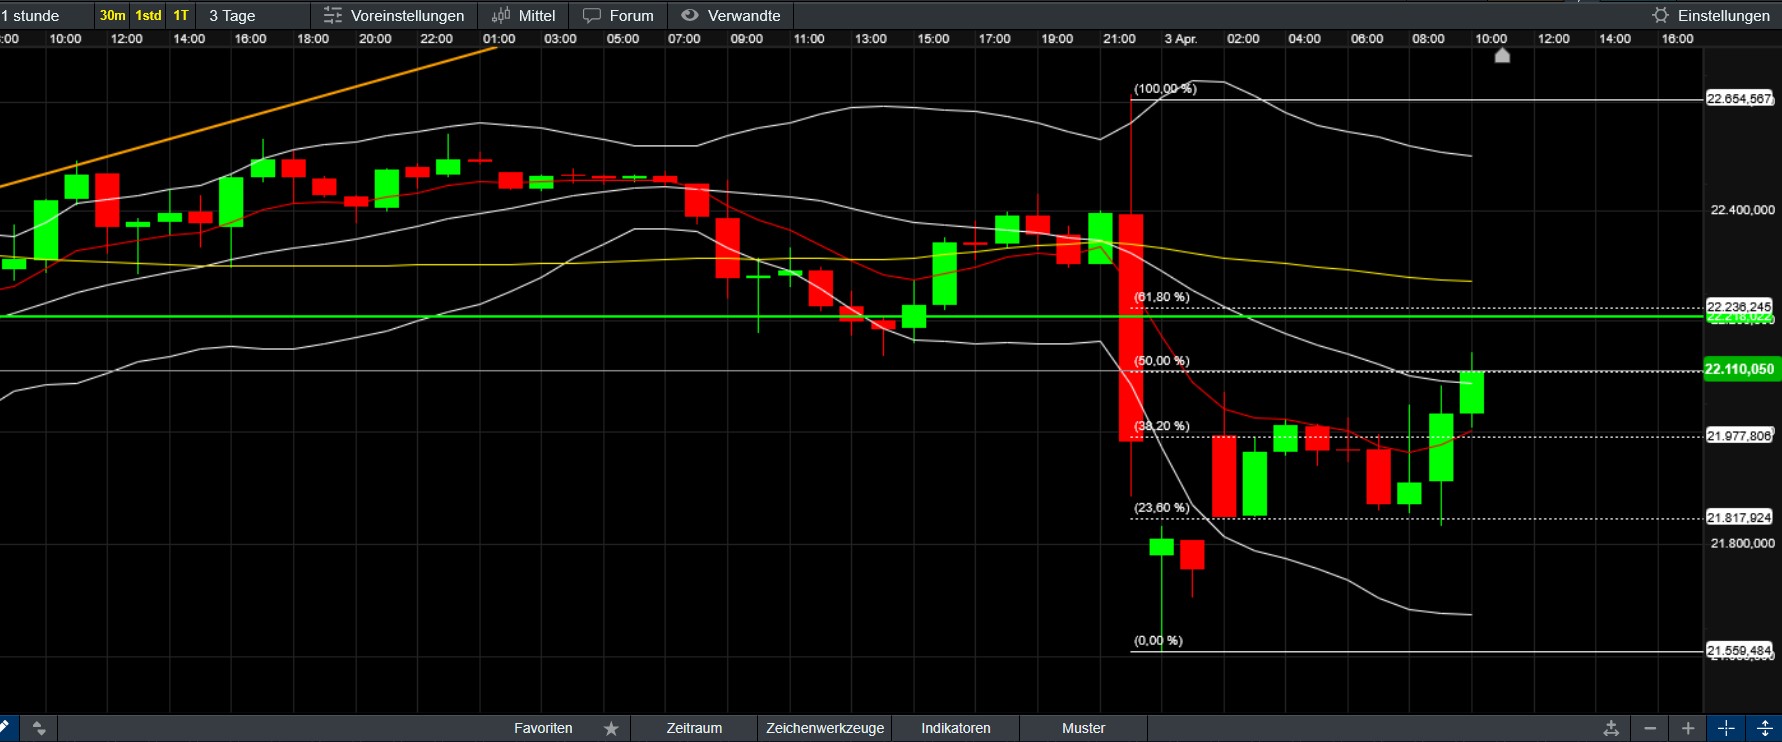Click the Fibonacci 38,20 % label

(x=1162, y=426)
